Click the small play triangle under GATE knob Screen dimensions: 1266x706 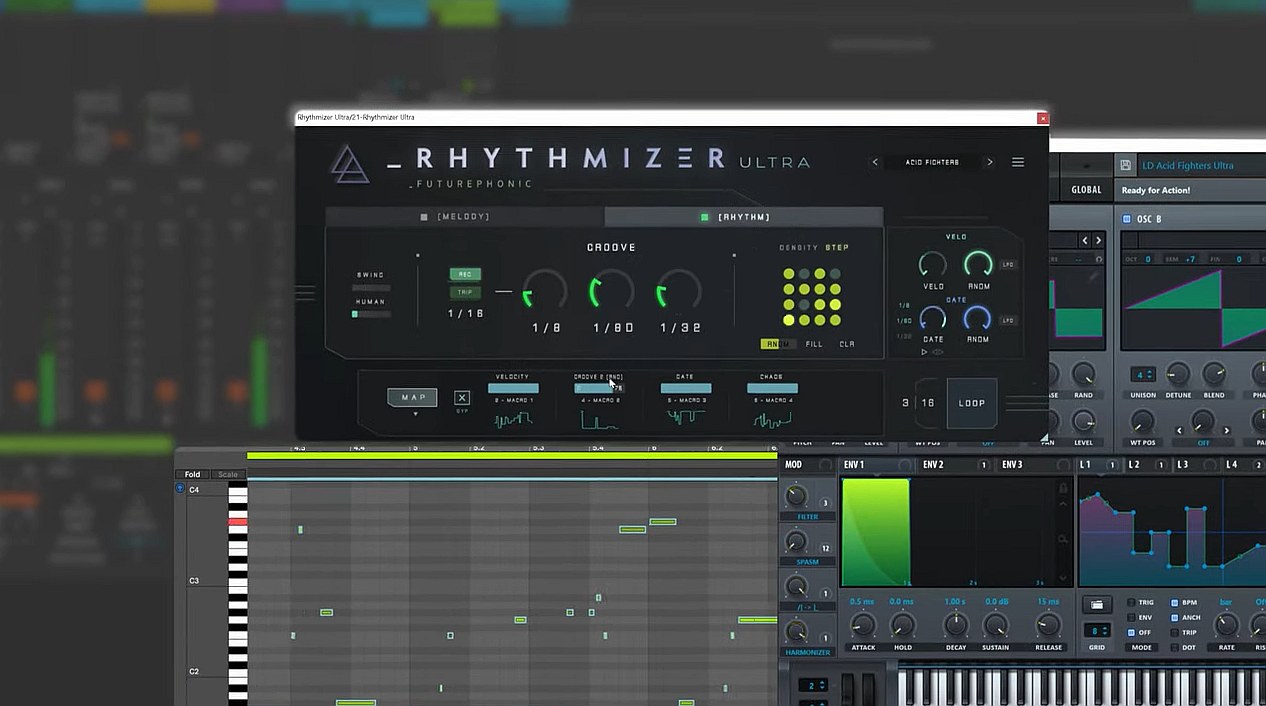click(924, 352)
